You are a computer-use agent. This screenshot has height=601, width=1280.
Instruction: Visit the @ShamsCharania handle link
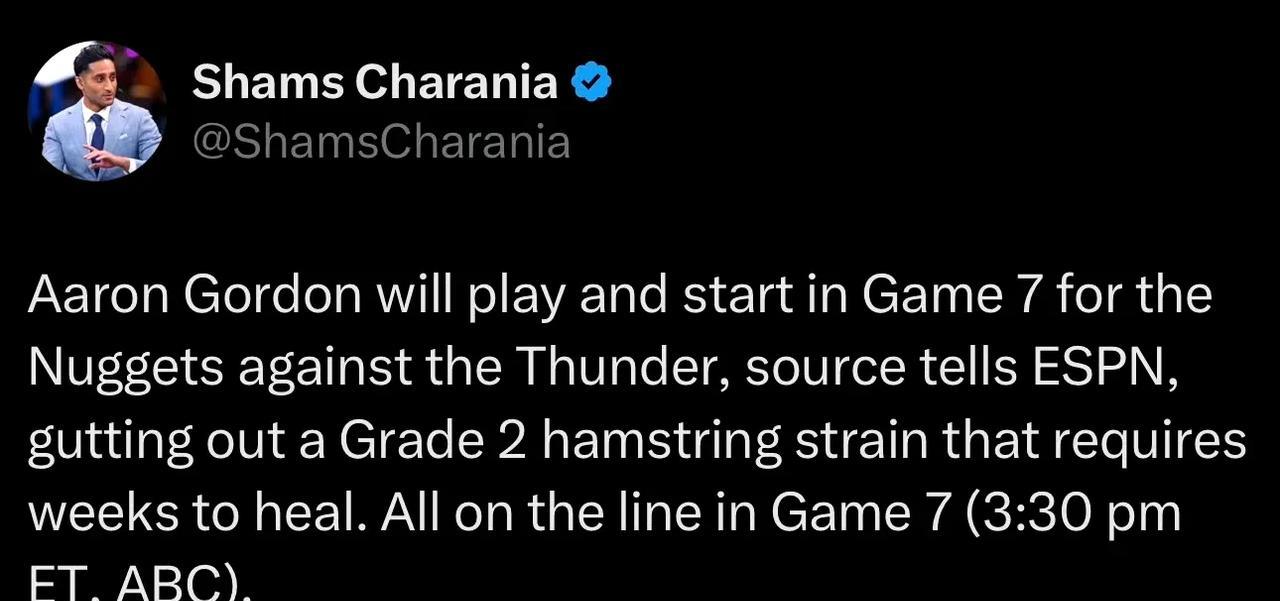tap(381, 143)
